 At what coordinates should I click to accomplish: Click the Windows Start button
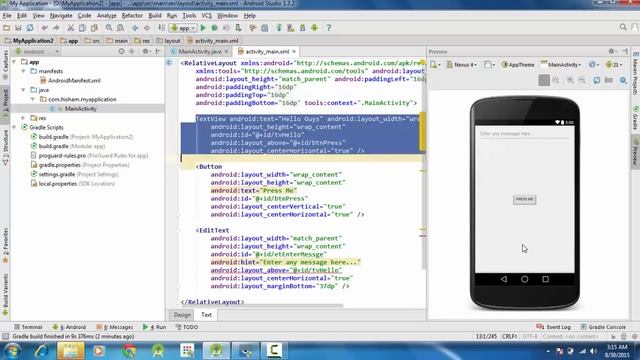tap(13, 351)
